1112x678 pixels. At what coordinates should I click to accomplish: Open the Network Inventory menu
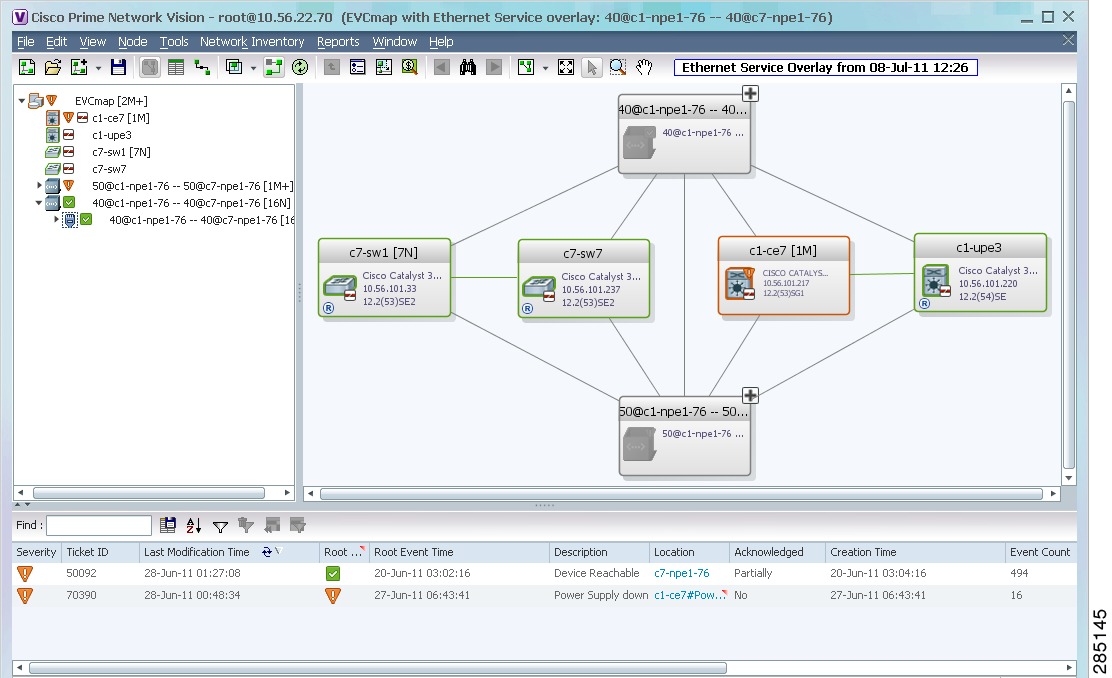(x=252, y=42)
